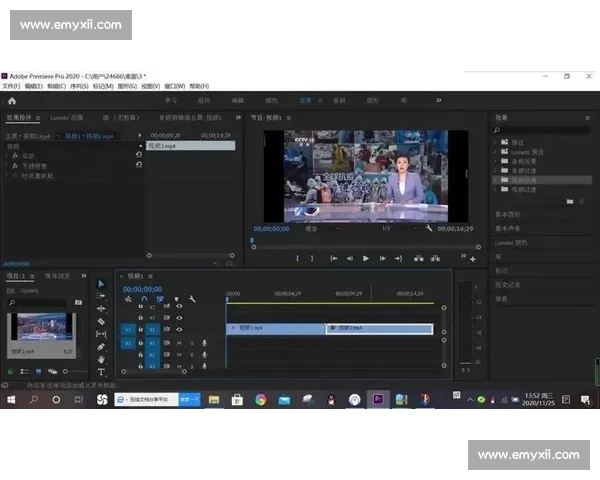Toggle V2 track output eye
The height and width of the screenshot is (480, 600).
click(x=179, y=318)
